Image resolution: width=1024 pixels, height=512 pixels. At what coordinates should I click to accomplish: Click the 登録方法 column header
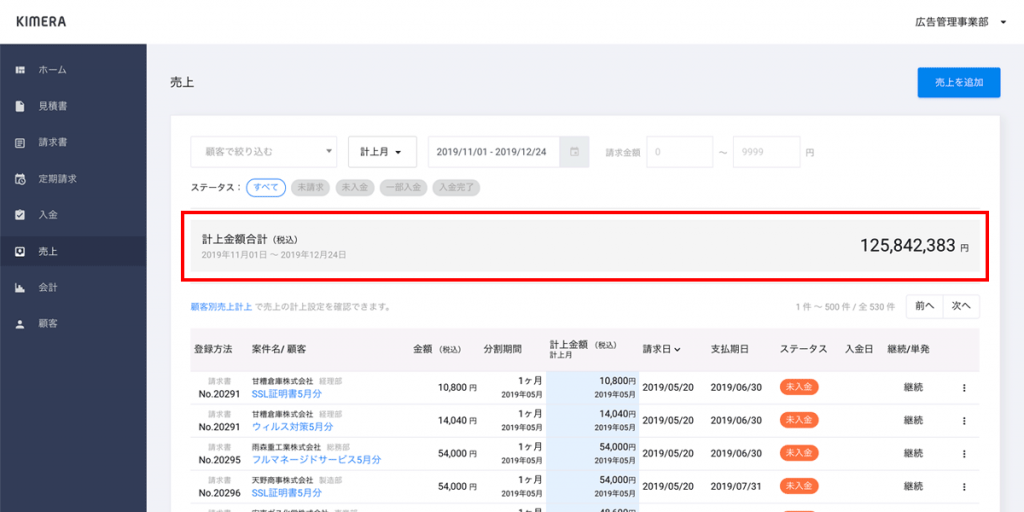pos(213,349)
